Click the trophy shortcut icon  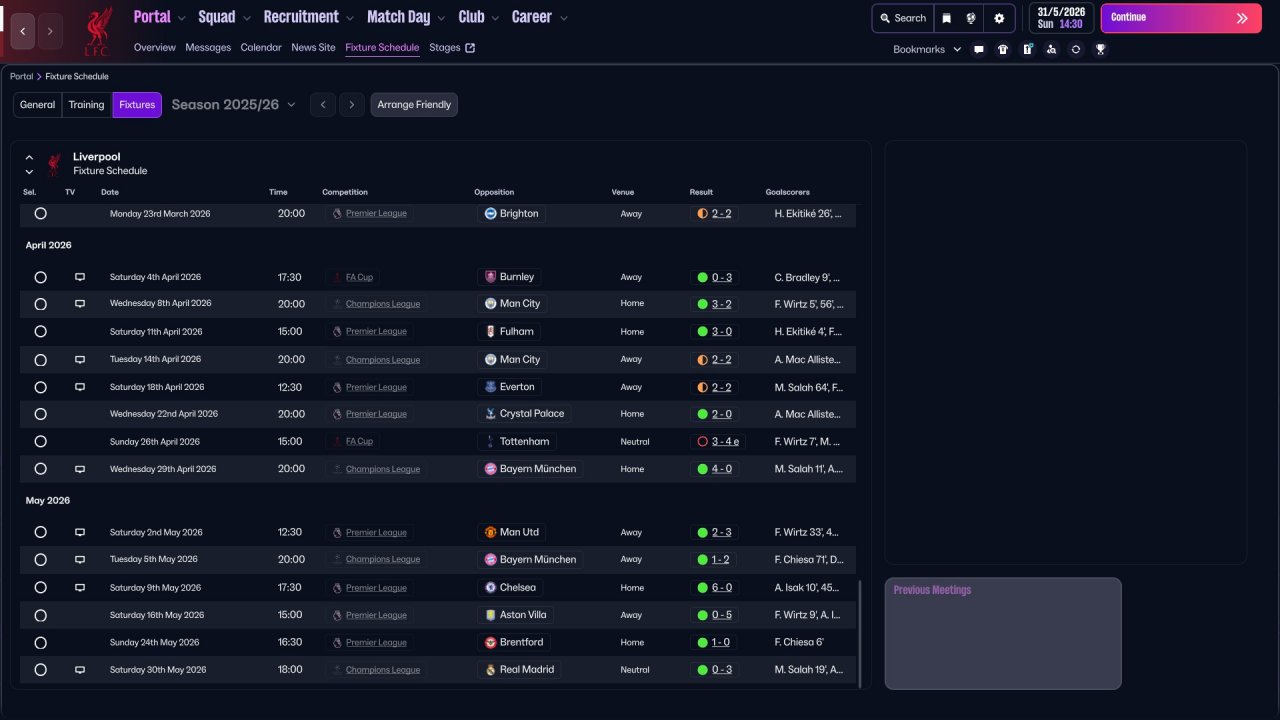click(1100, 49)
